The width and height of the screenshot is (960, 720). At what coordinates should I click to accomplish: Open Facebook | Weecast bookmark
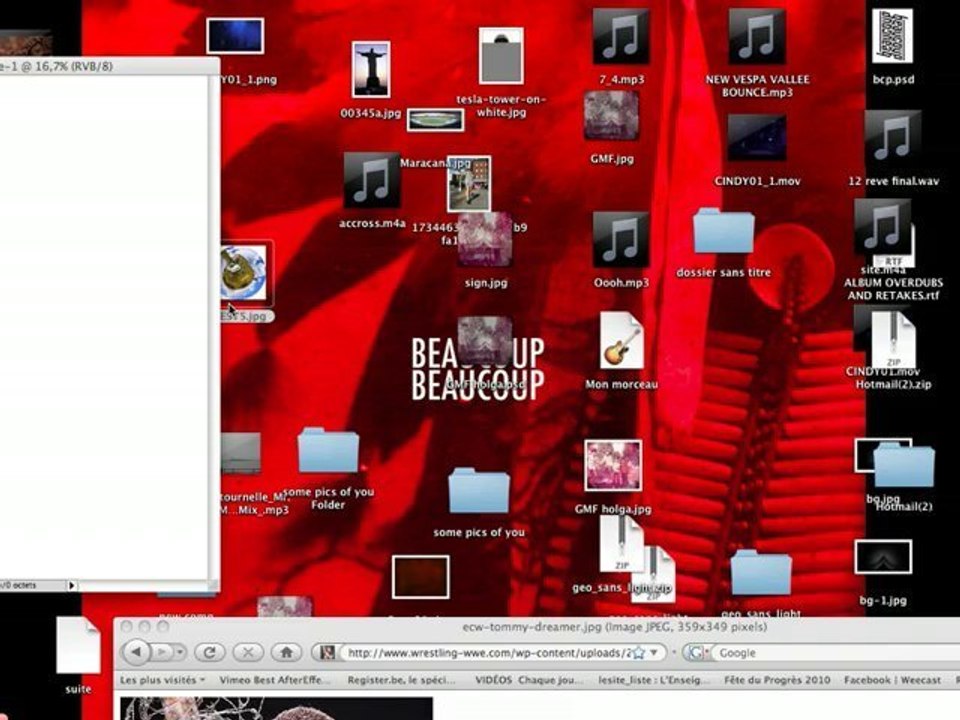(x=892, y=680)
